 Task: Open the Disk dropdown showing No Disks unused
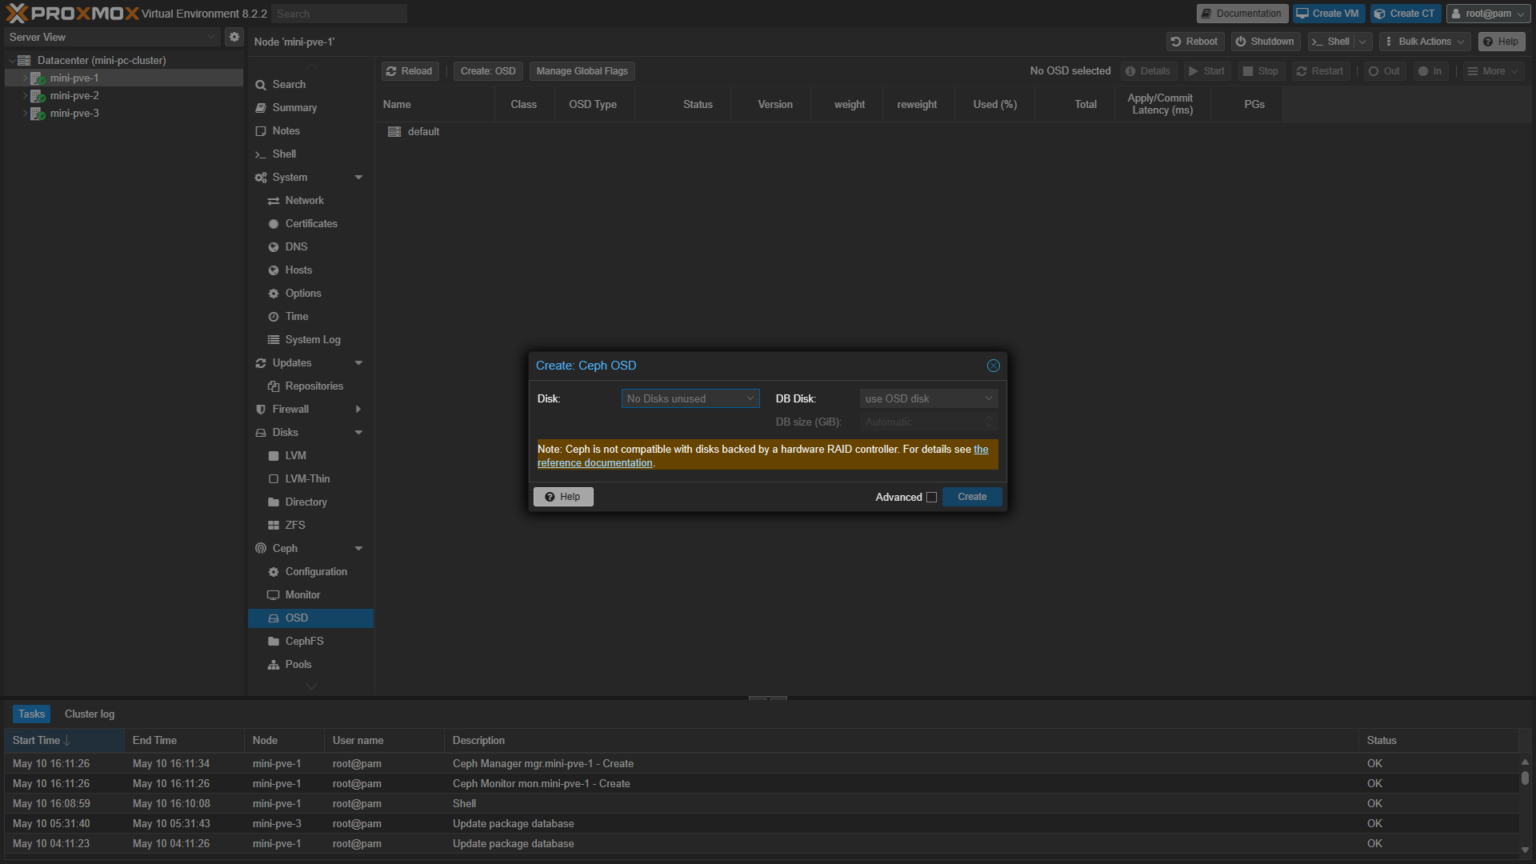click(690, 399)
